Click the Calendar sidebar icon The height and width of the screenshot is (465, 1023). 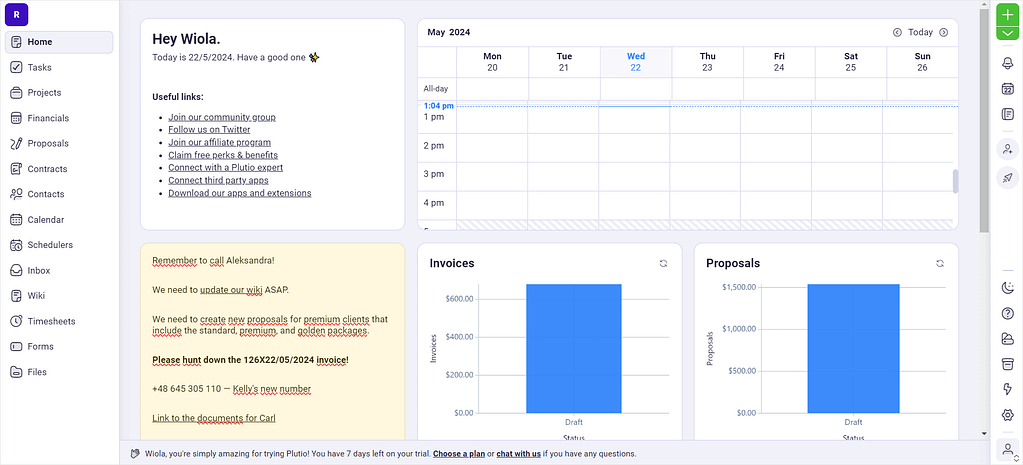pos(16,220)
